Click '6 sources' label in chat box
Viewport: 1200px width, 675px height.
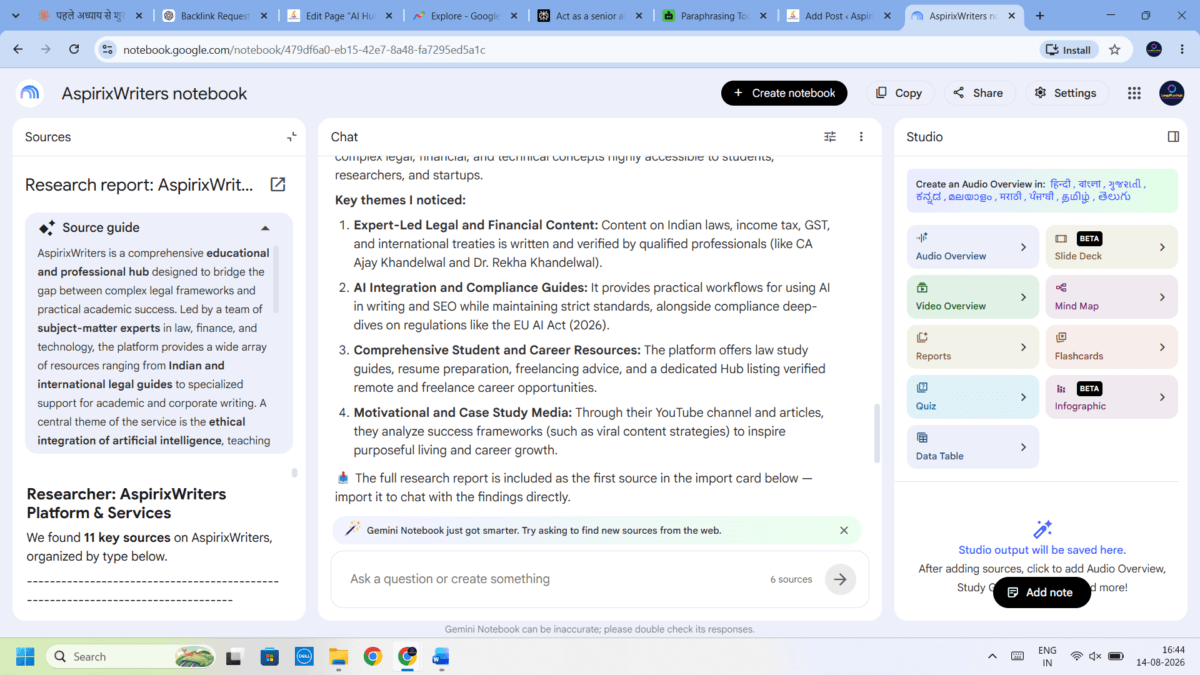(x=791, y=579)
